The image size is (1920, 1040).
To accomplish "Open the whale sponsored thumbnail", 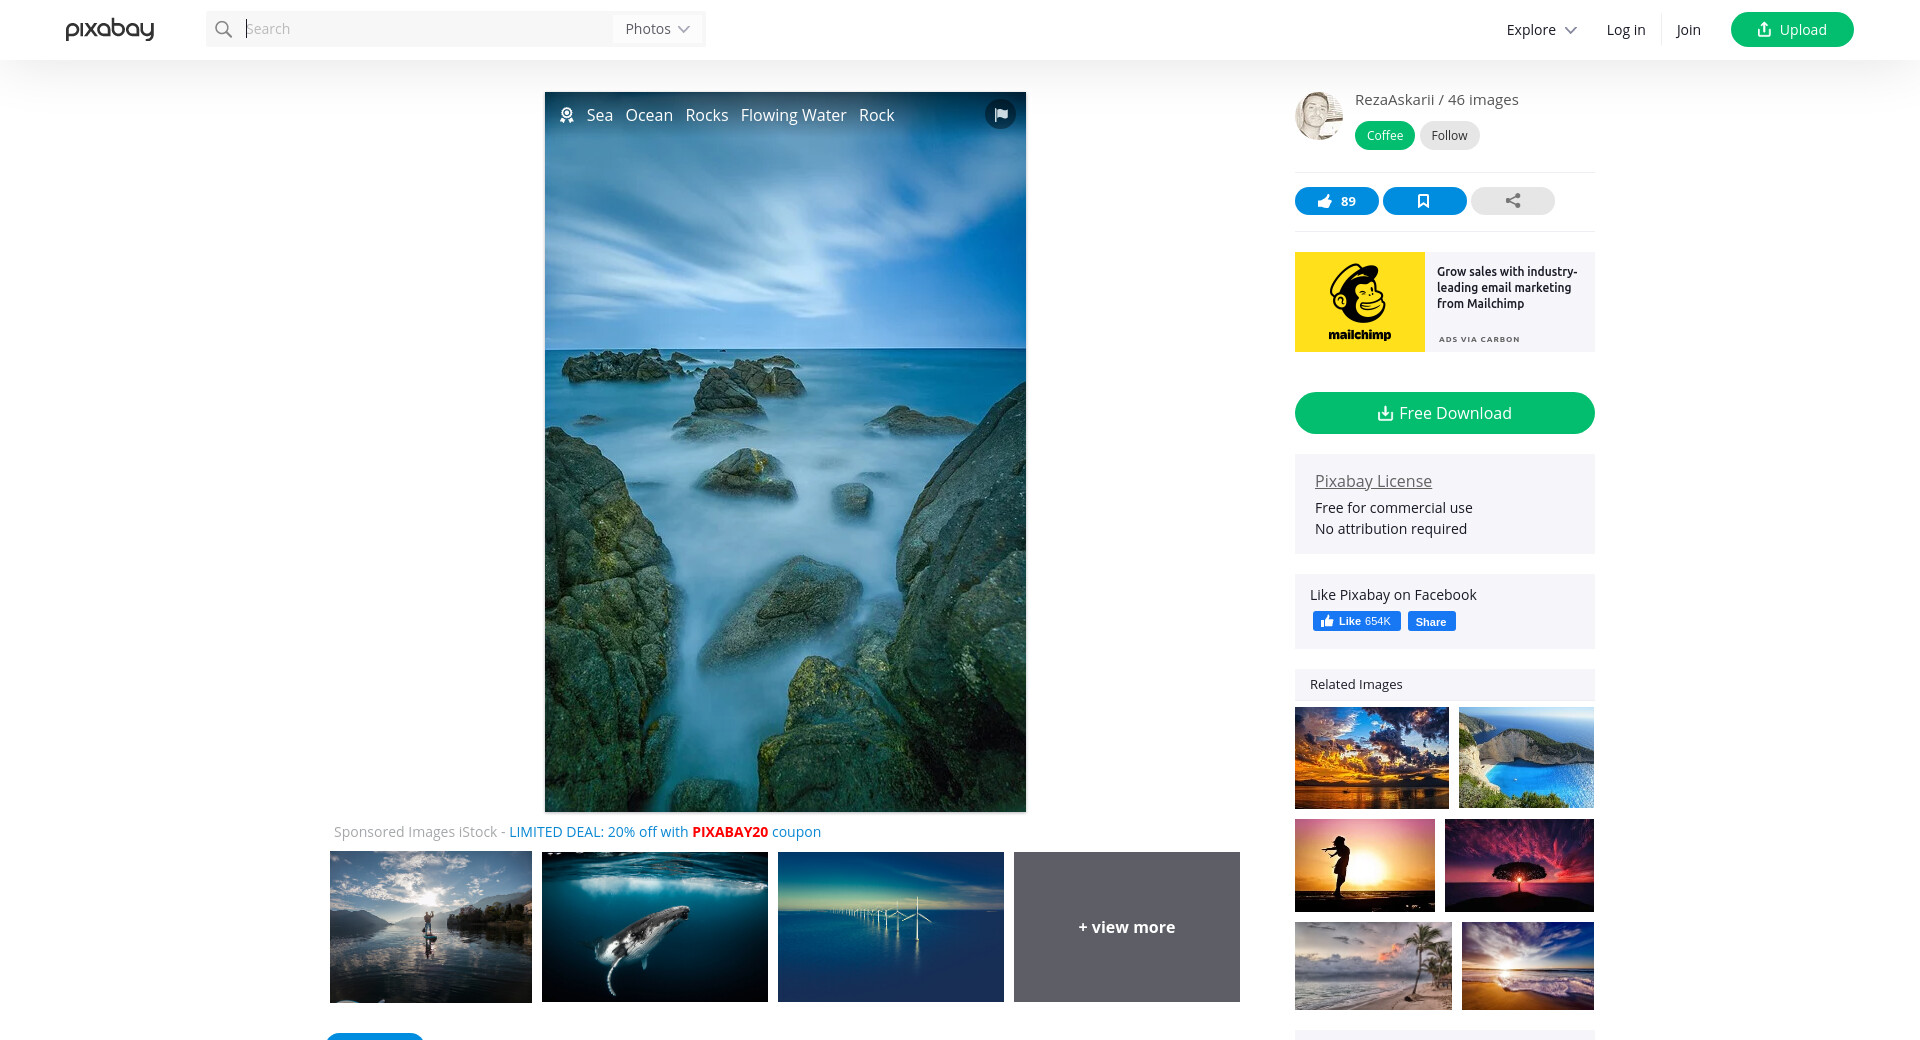I will pos(655,927).
